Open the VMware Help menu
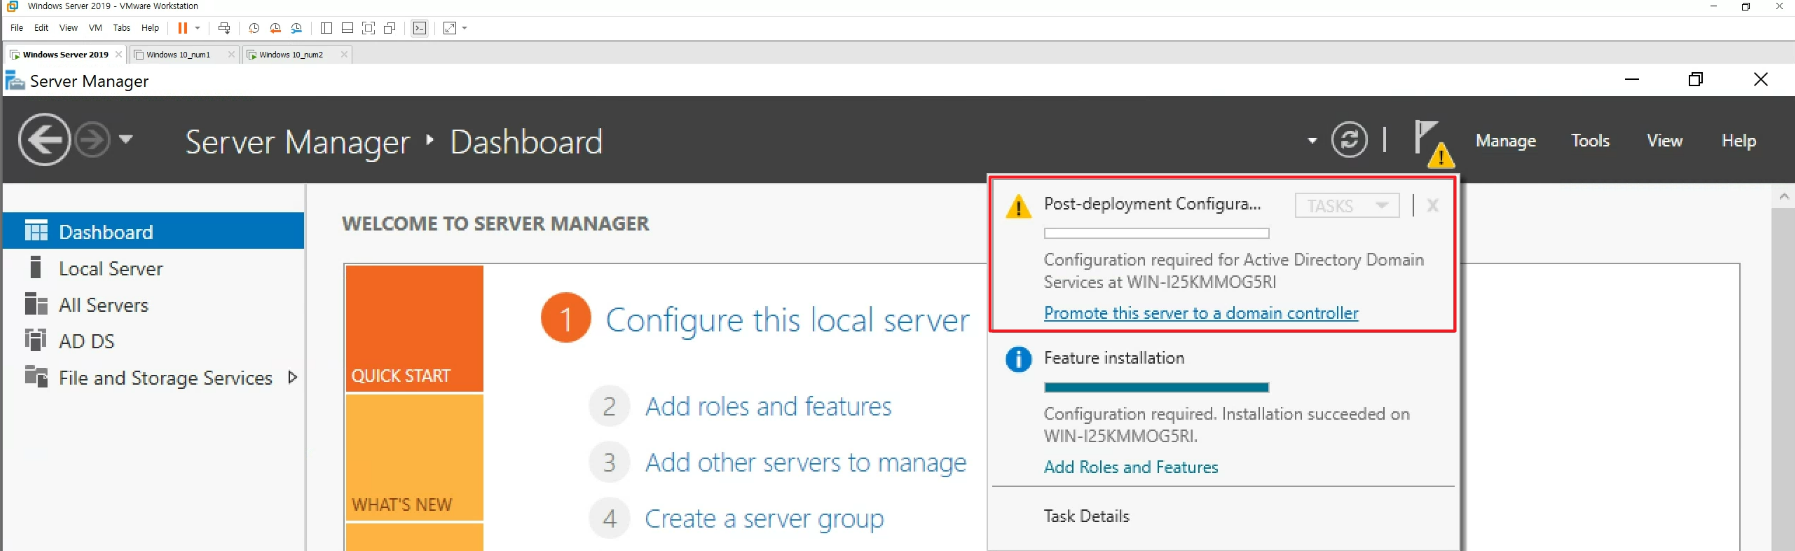 tap(150, 28)
